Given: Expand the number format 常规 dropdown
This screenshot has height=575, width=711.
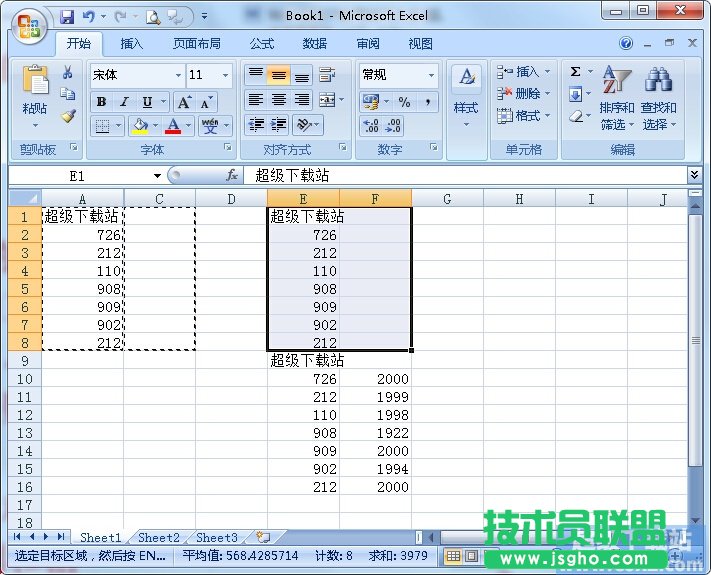Looking at the screenshot, I should click(x=432, y=75).
